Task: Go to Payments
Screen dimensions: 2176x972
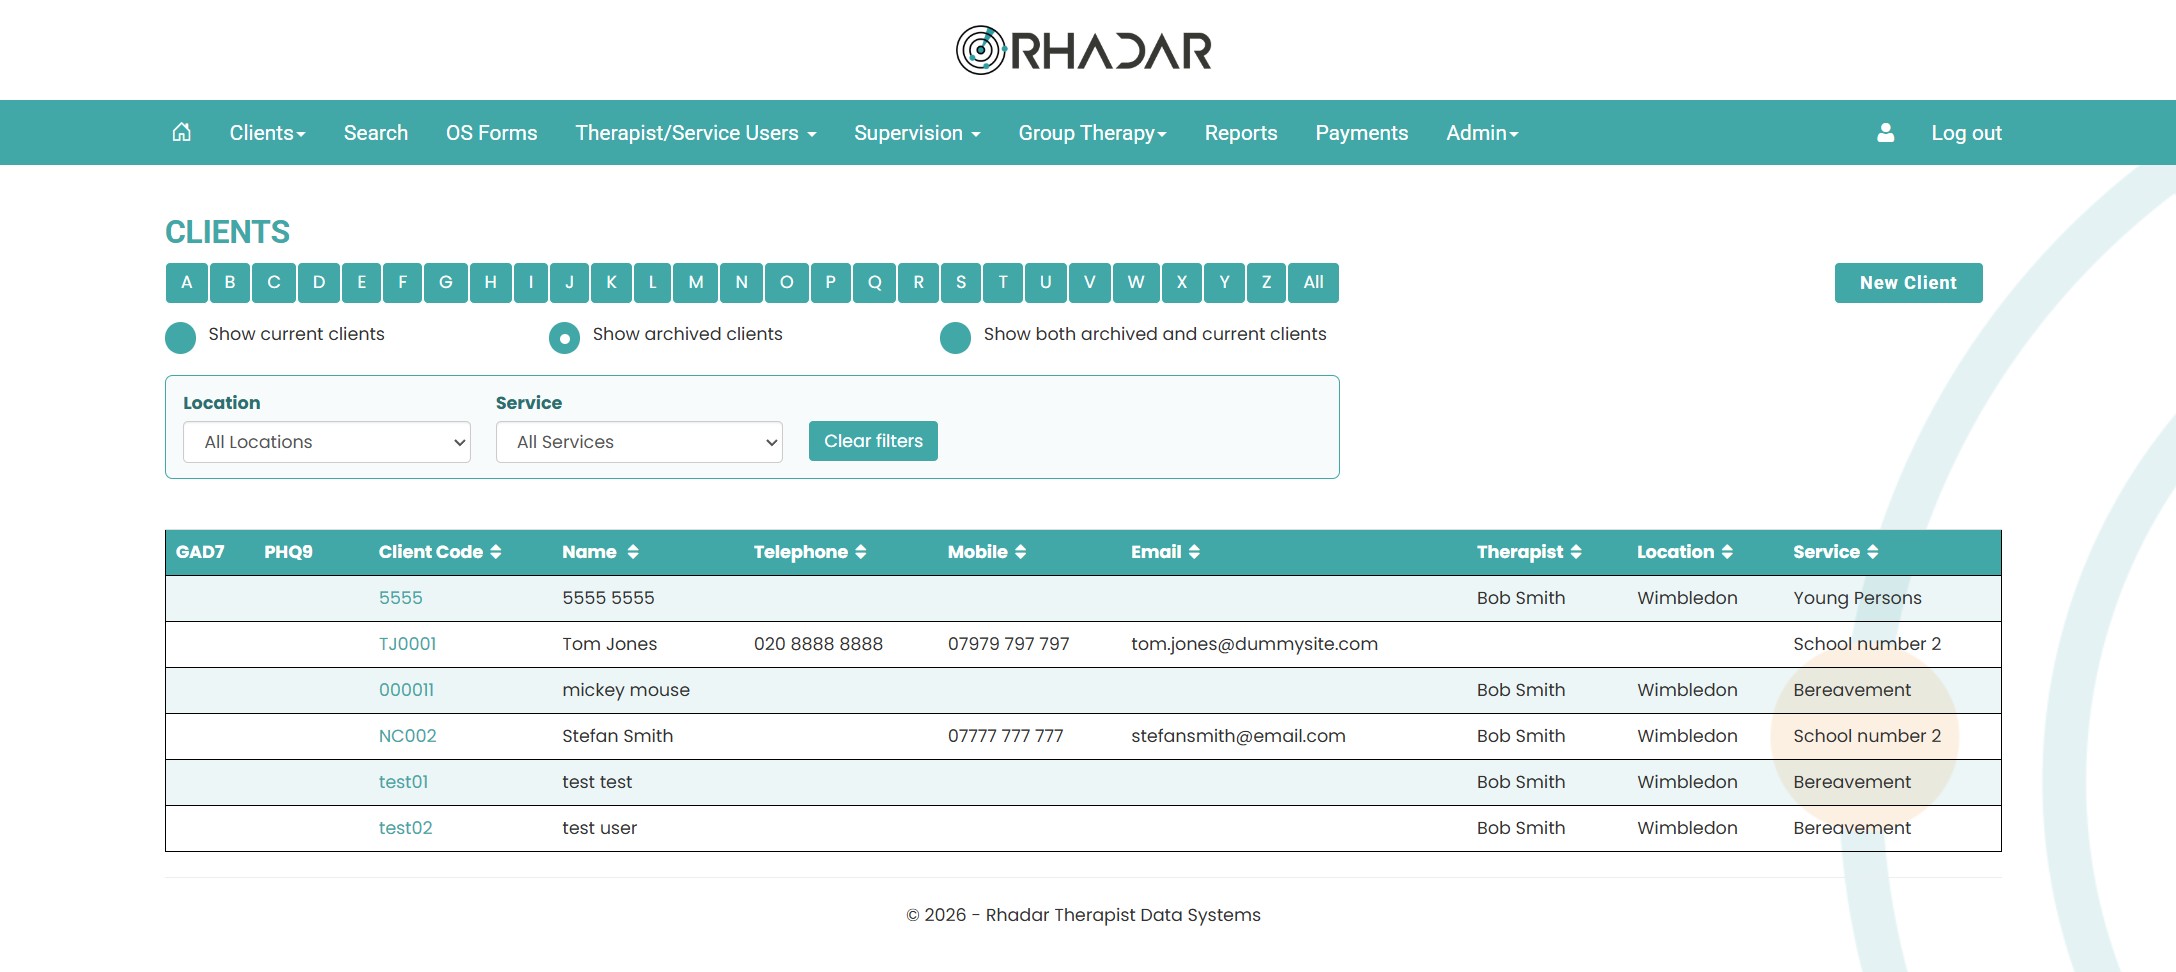Action: tap(1361, 133)
